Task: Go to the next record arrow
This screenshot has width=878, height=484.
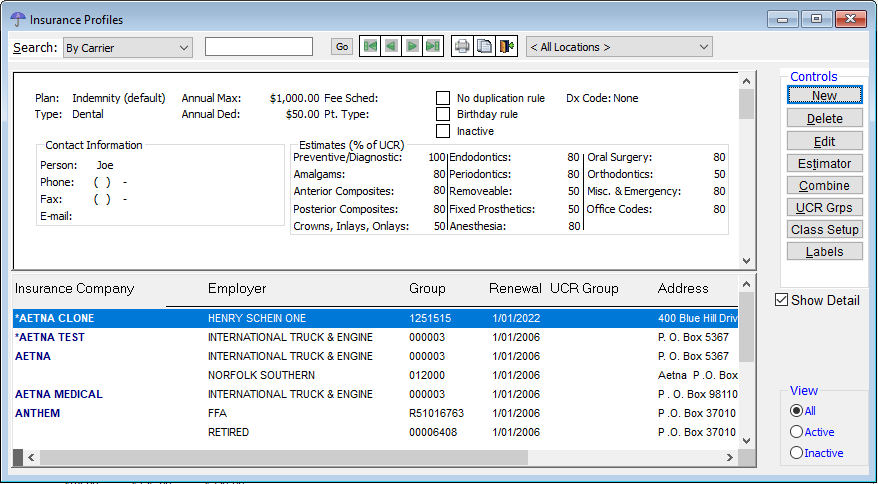Action: [412, 47]
